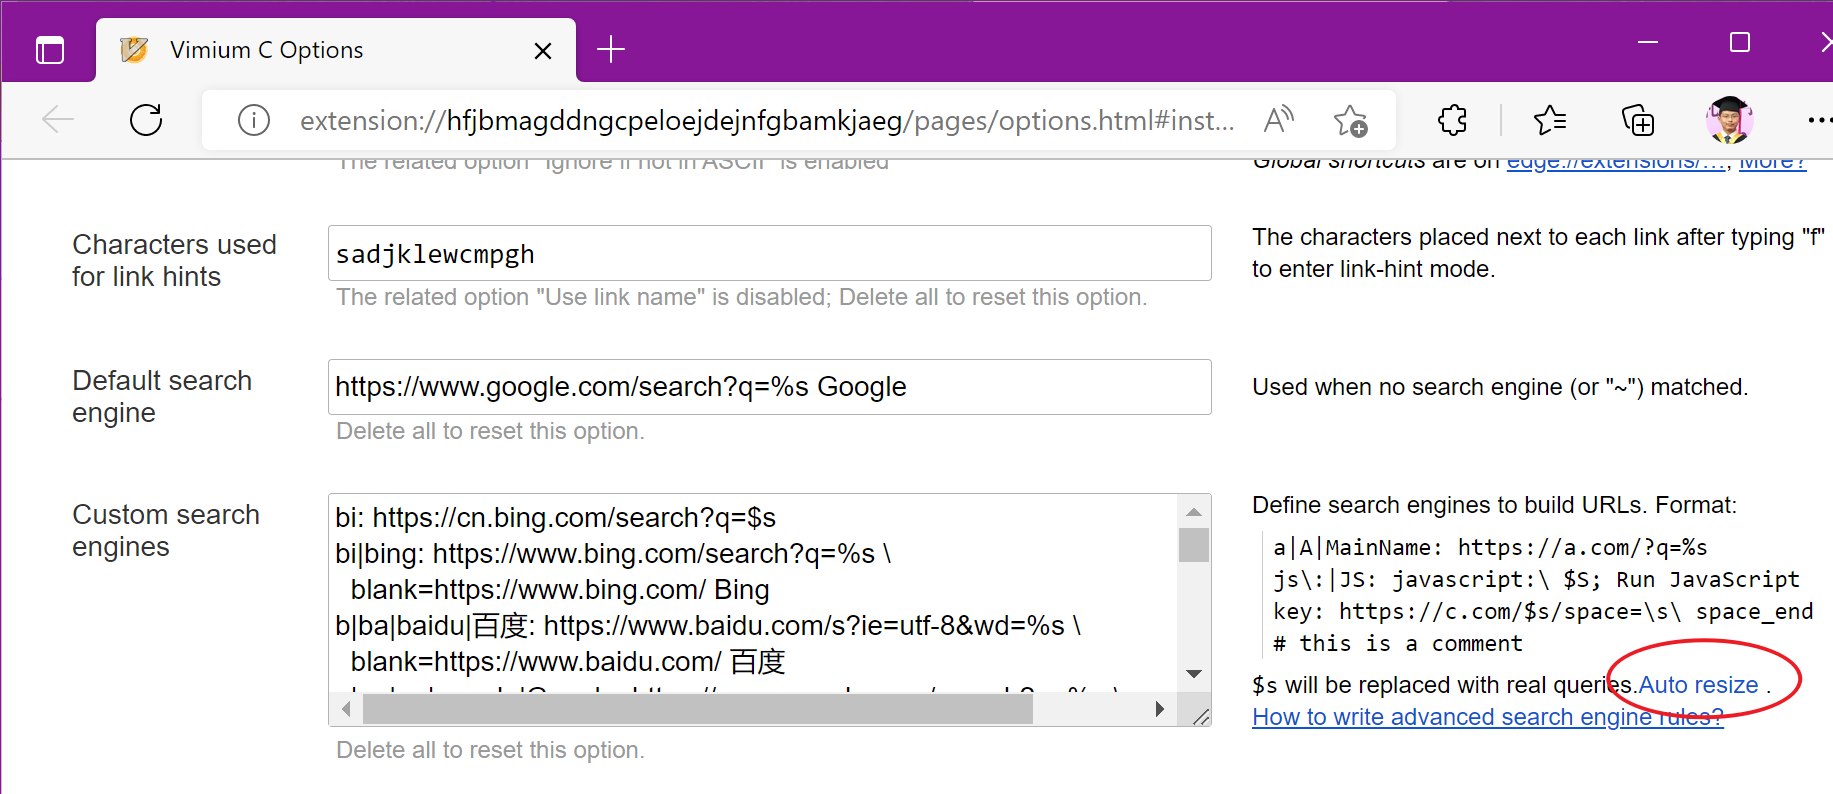Select the Vimium C Options tab

click(x=336, y=50)
